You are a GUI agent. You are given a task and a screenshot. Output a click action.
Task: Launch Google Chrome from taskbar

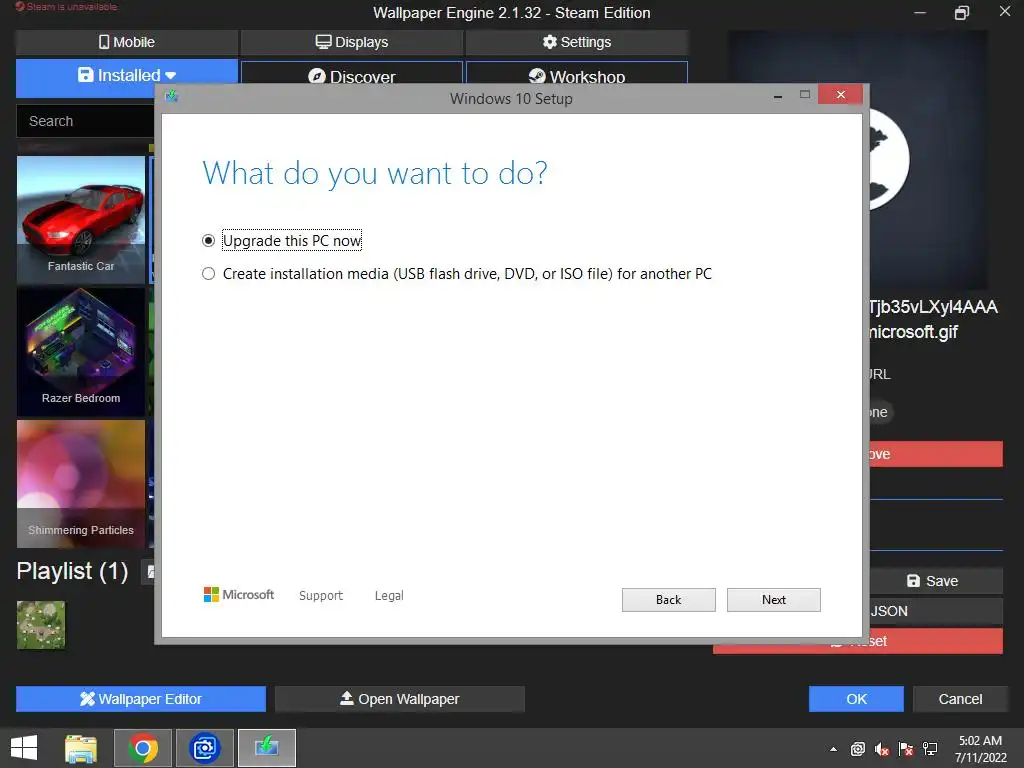143,748
